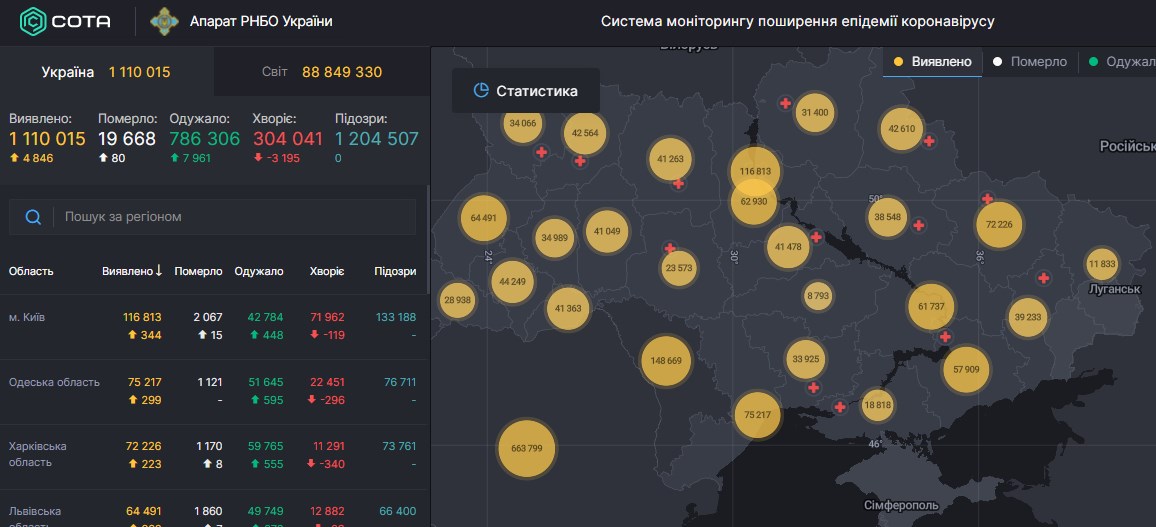
Task: Click the green dot beside Одужало tab
Action: click(1093, 62)
